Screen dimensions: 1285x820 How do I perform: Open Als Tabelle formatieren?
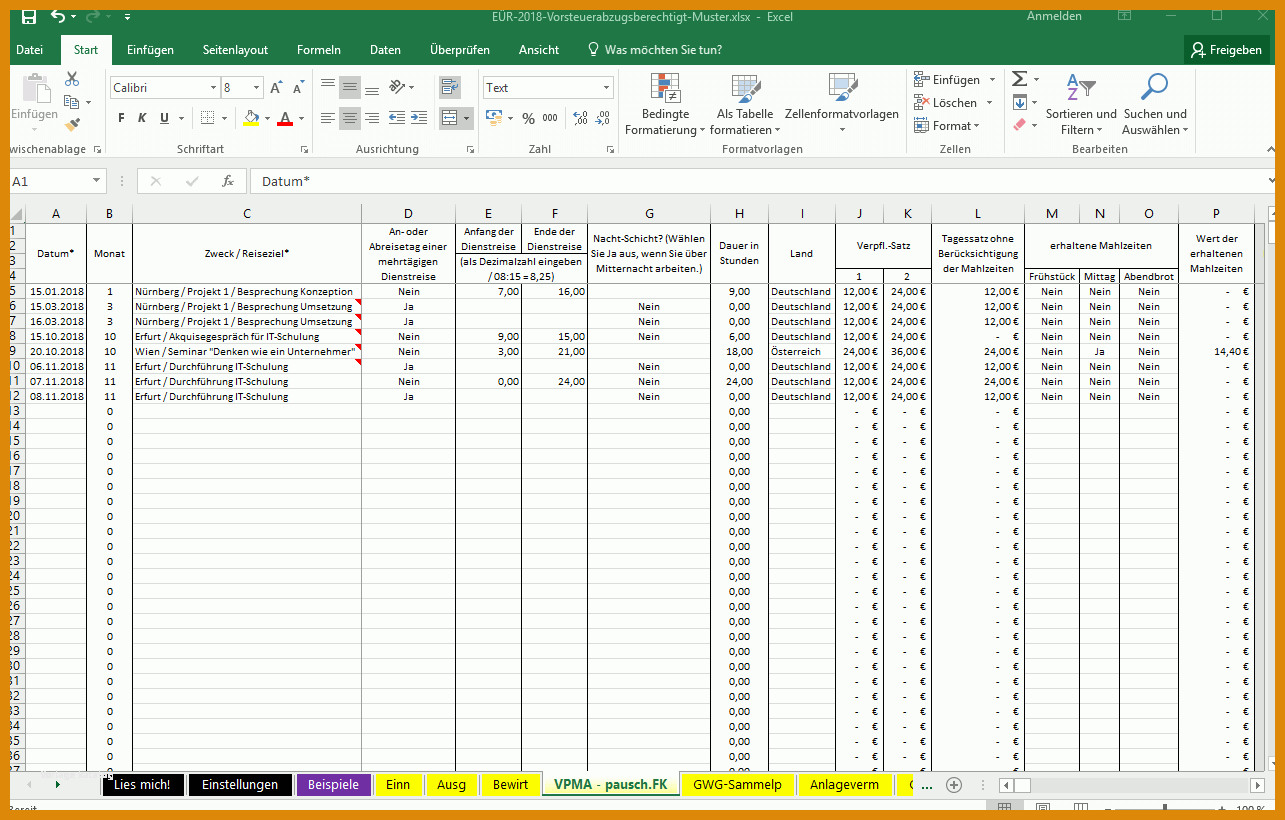[745, 105]
